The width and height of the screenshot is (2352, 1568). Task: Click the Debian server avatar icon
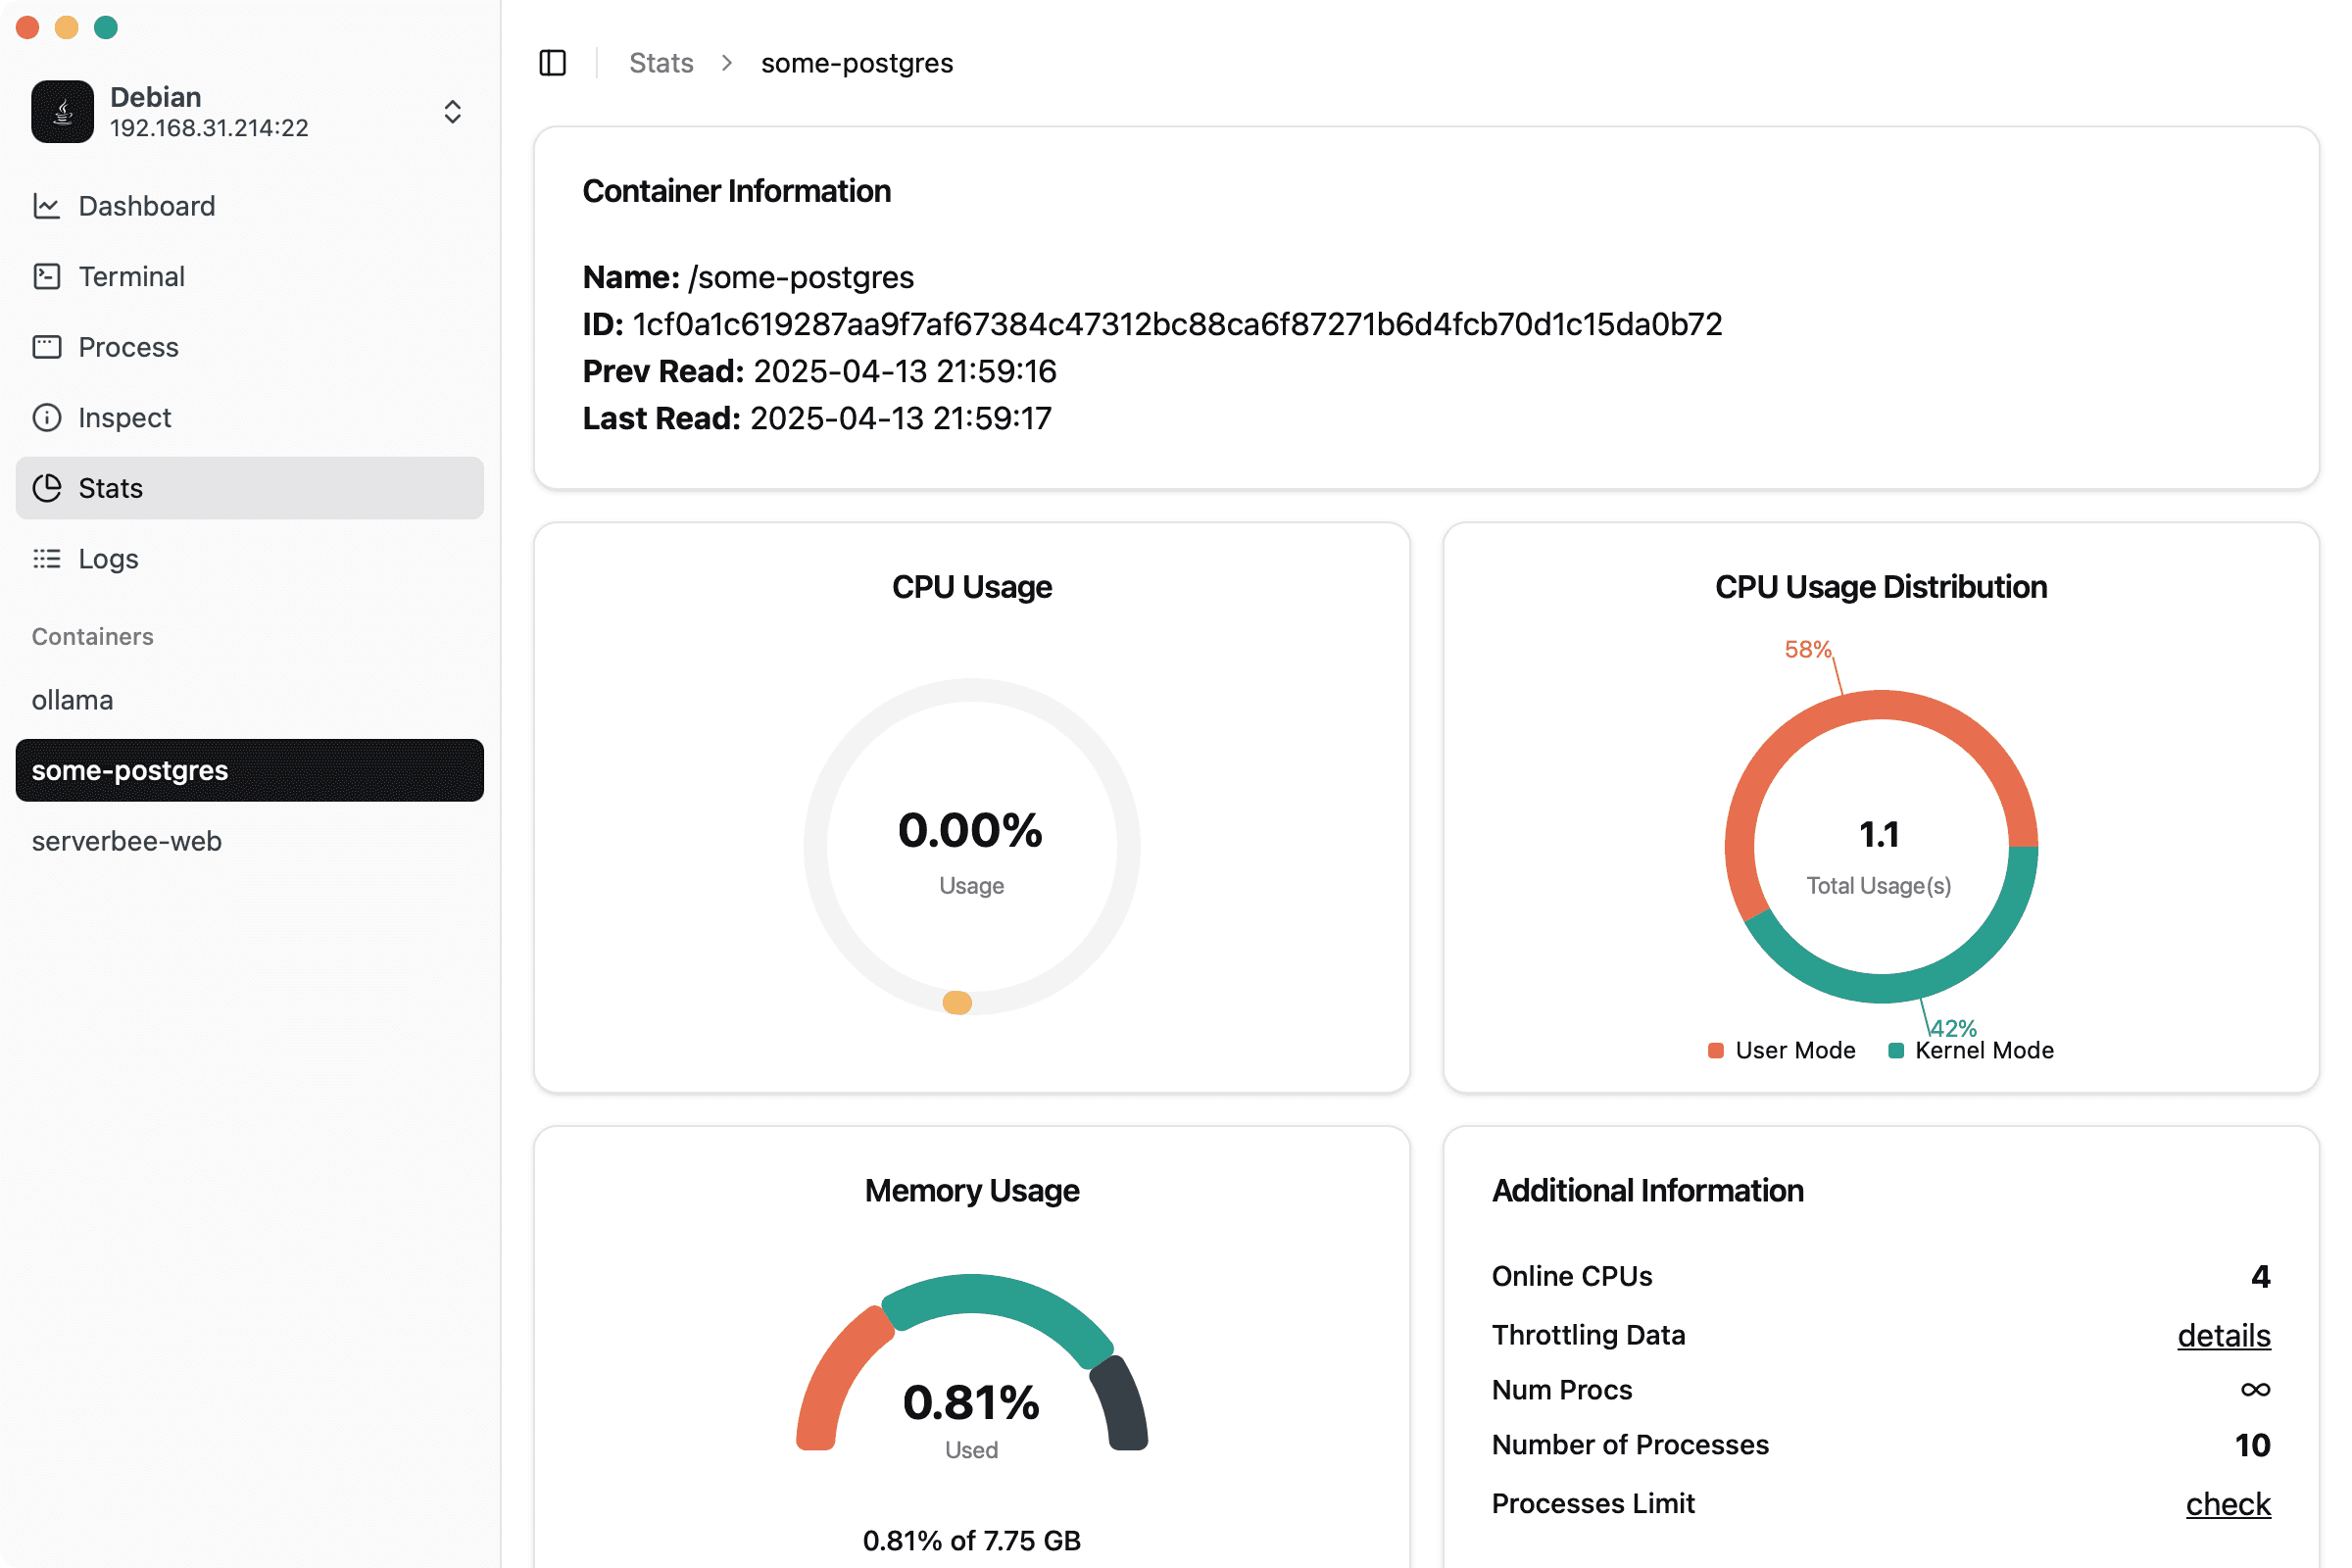pos(62,111)
